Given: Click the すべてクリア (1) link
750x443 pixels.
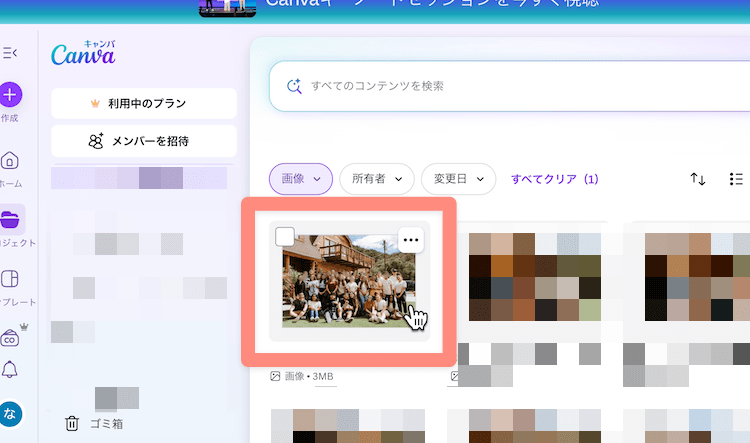Looking at the screenshot, I should click(x=554, y=179).
